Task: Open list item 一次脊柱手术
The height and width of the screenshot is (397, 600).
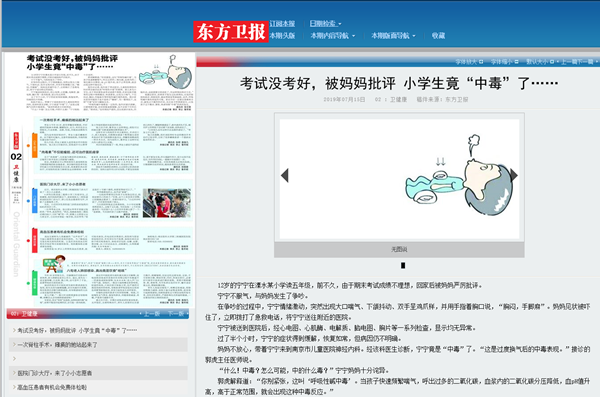Action: 57,345
